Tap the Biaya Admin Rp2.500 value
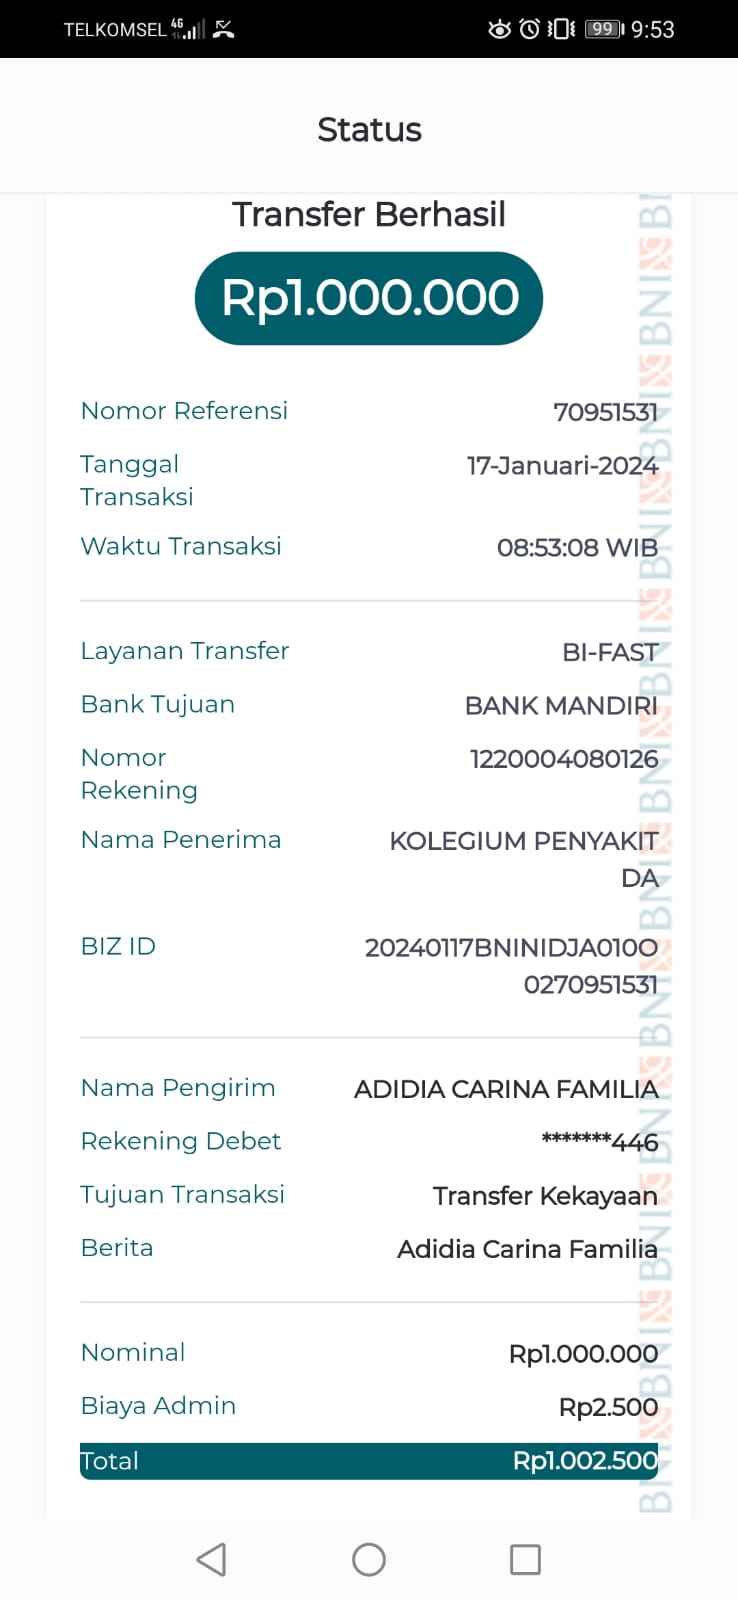 pos(608,1407)
